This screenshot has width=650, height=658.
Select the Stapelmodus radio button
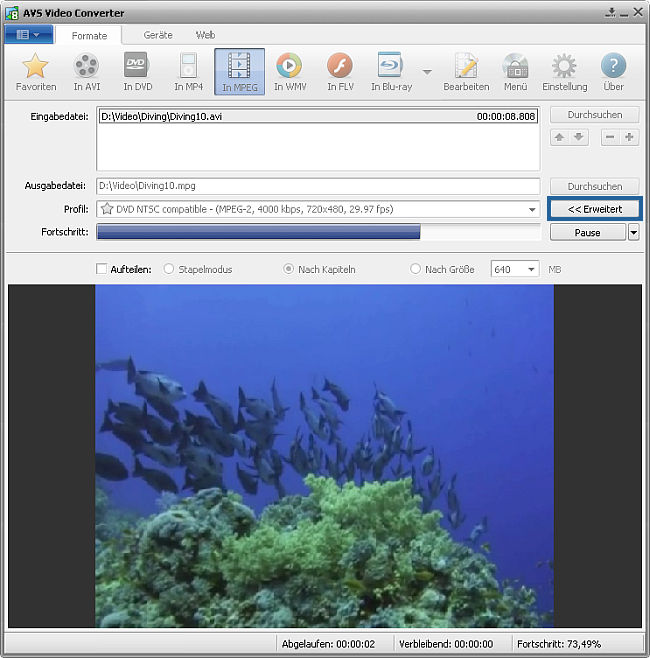(168, 269)
